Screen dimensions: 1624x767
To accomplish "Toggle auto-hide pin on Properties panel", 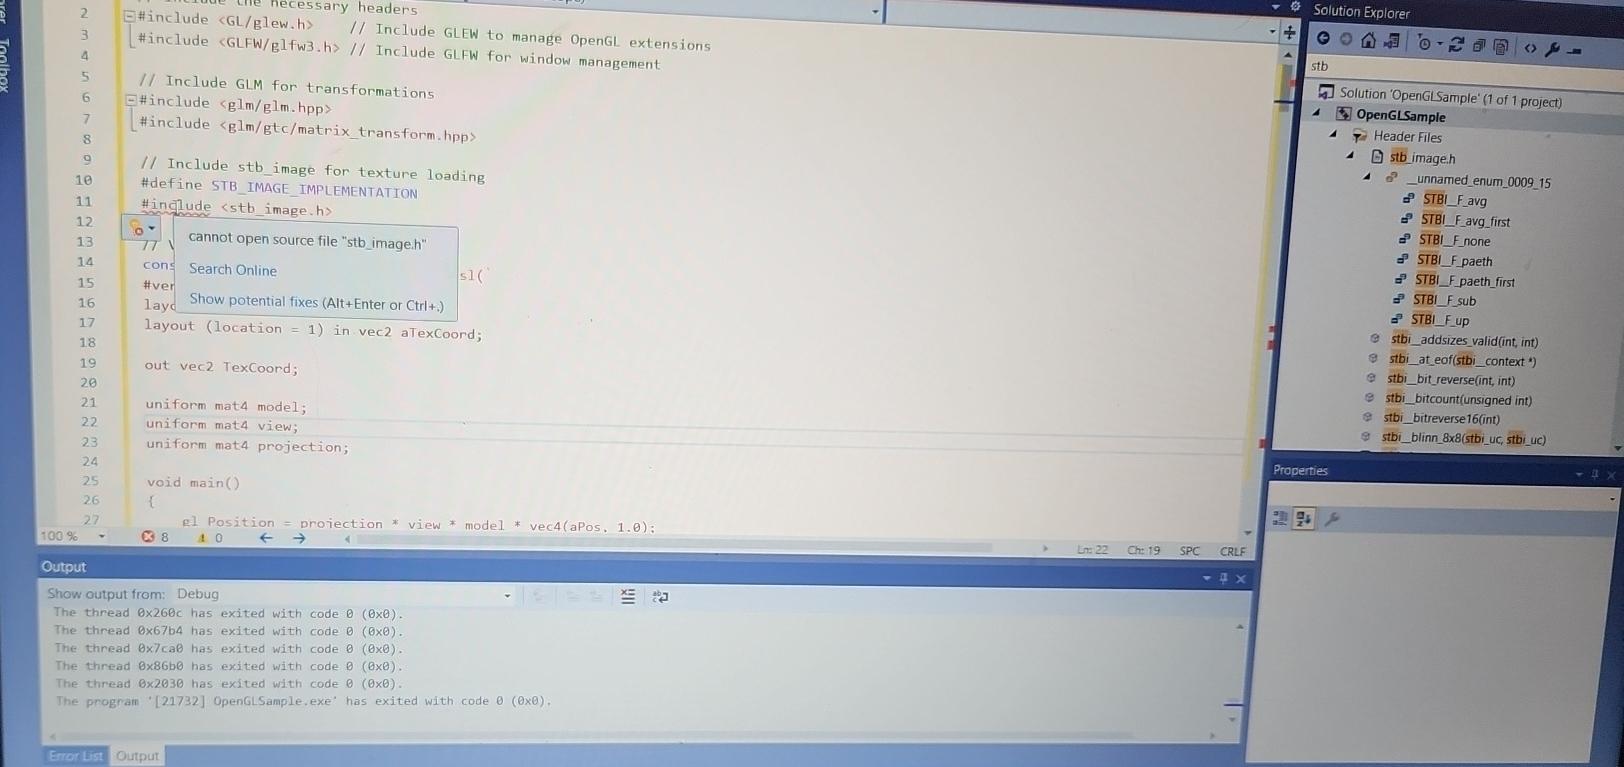I will 1595,474.
